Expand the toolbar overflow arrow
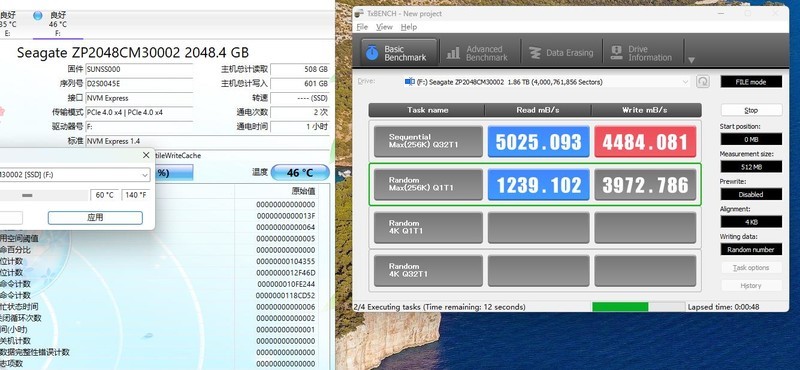This screenshot has width=800, height=370. 691,60
